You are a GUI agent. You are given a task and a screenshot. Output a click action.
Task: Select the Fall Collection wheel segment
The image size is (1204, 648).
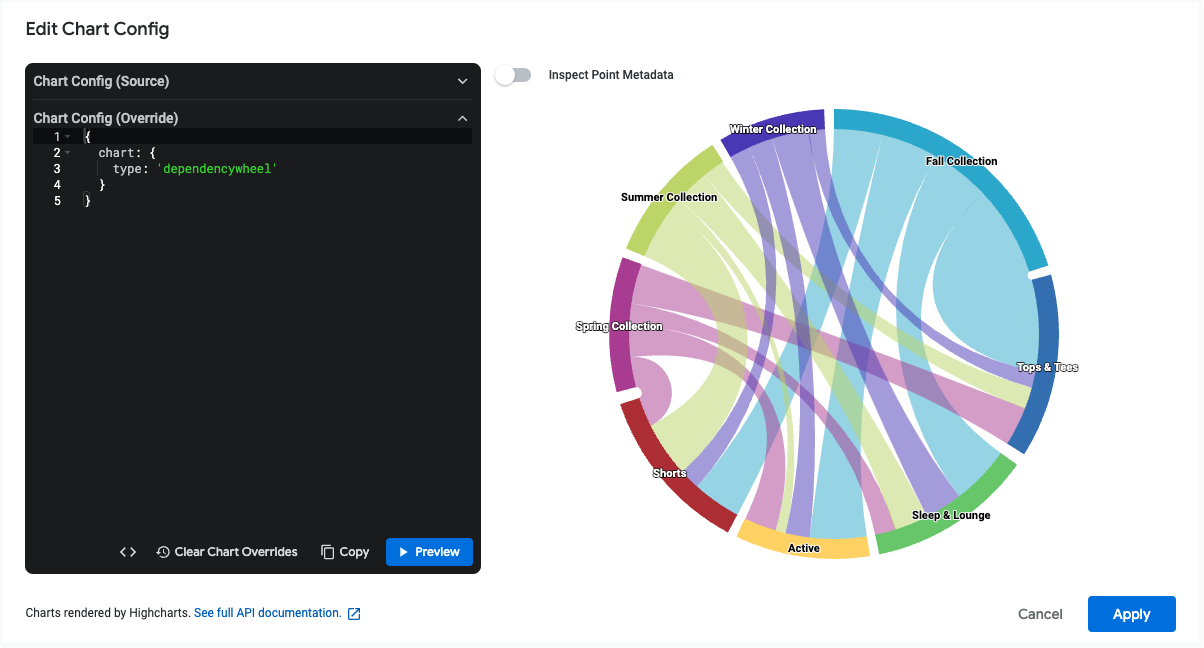point(960,160)
